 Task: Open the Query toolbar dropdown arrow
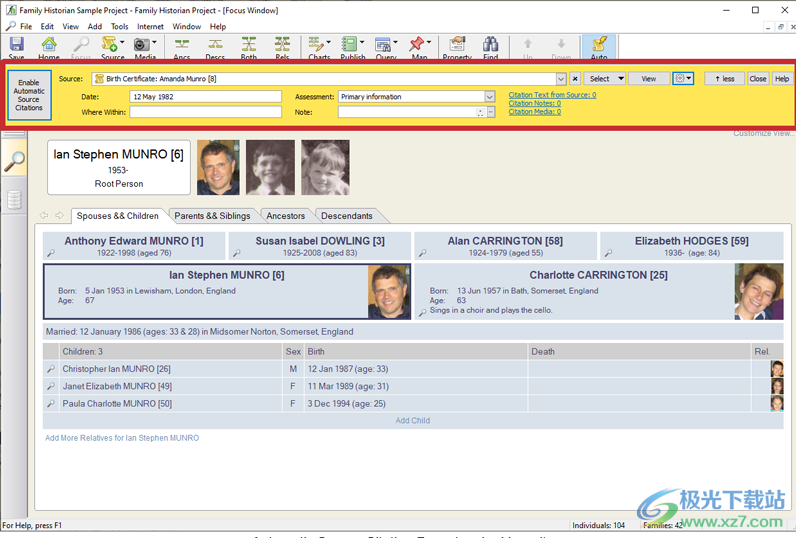tap(395, 43)
